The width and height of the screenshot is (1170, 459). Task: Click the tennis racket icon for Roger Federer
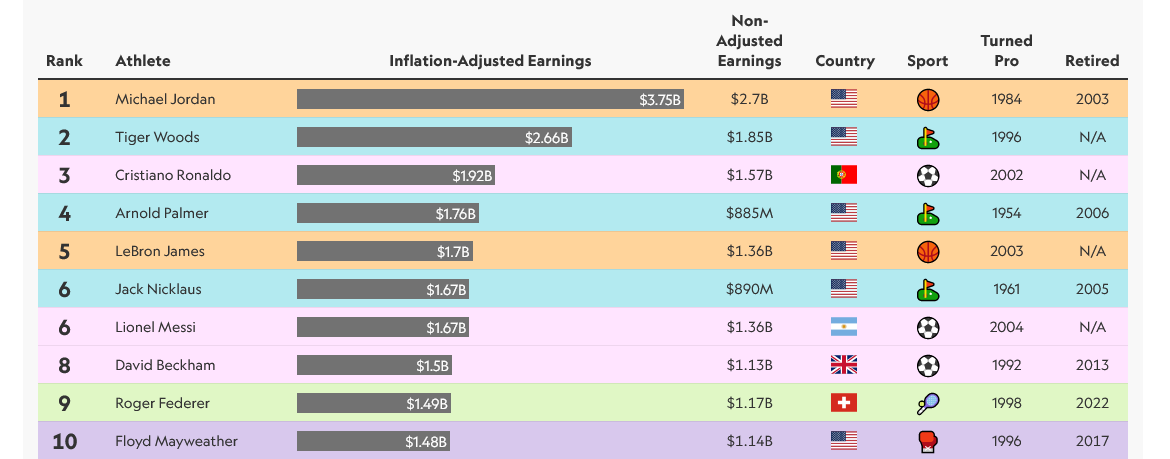point(928,404)
